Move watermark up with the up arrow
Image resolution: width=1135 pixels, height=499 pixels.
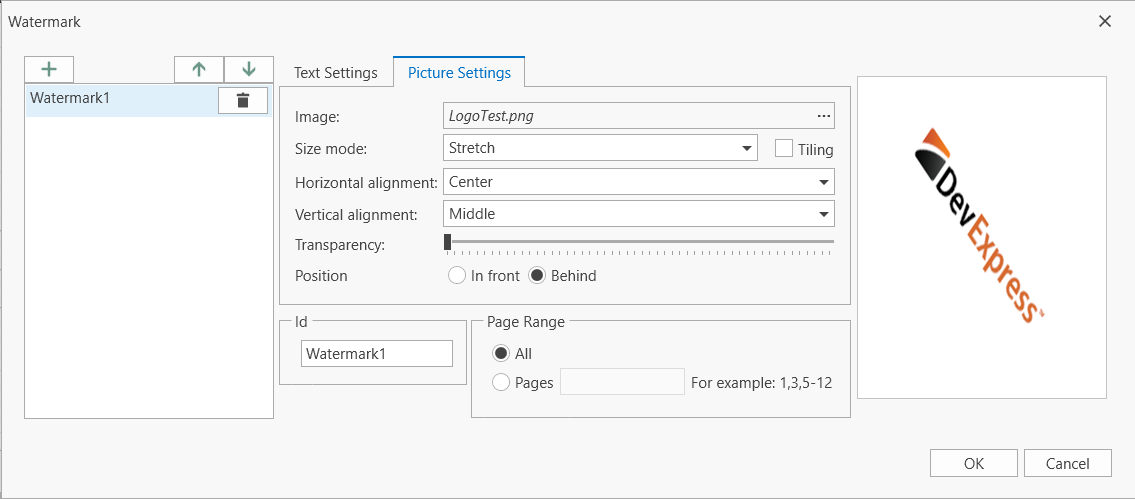coord(199,69)
